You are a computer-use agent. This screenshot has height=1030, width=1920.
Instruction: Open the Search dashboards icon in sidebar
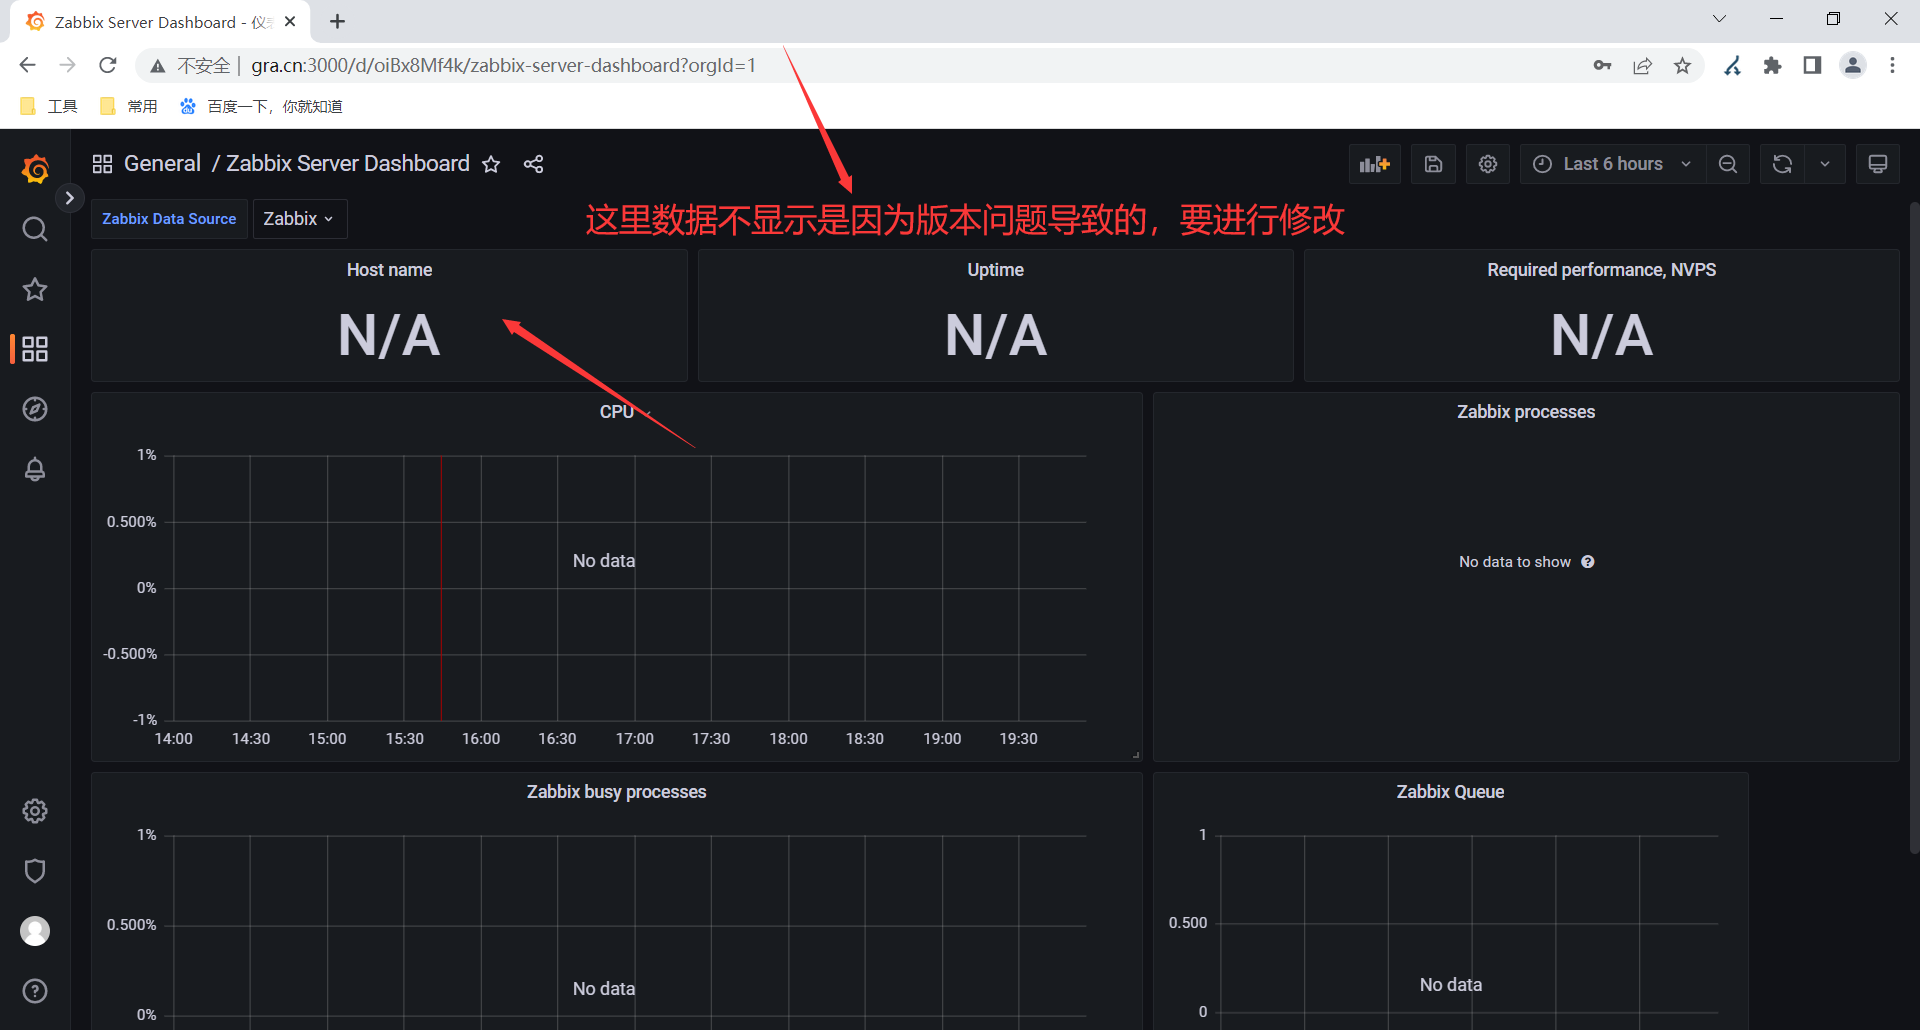coord(35,230)
